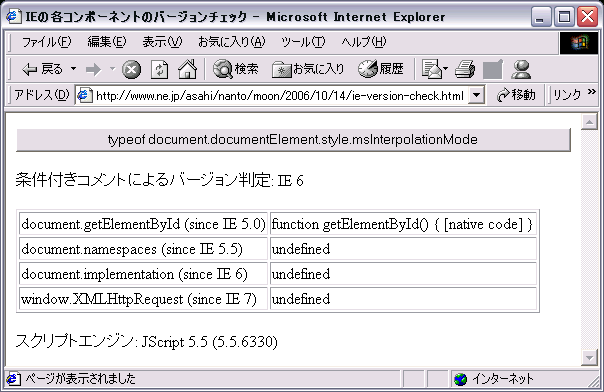The image size is (604, 392).
Task: Click the 'JScript 5.5 (5.5.6330)' script engine text
Action: pos(210,342)
